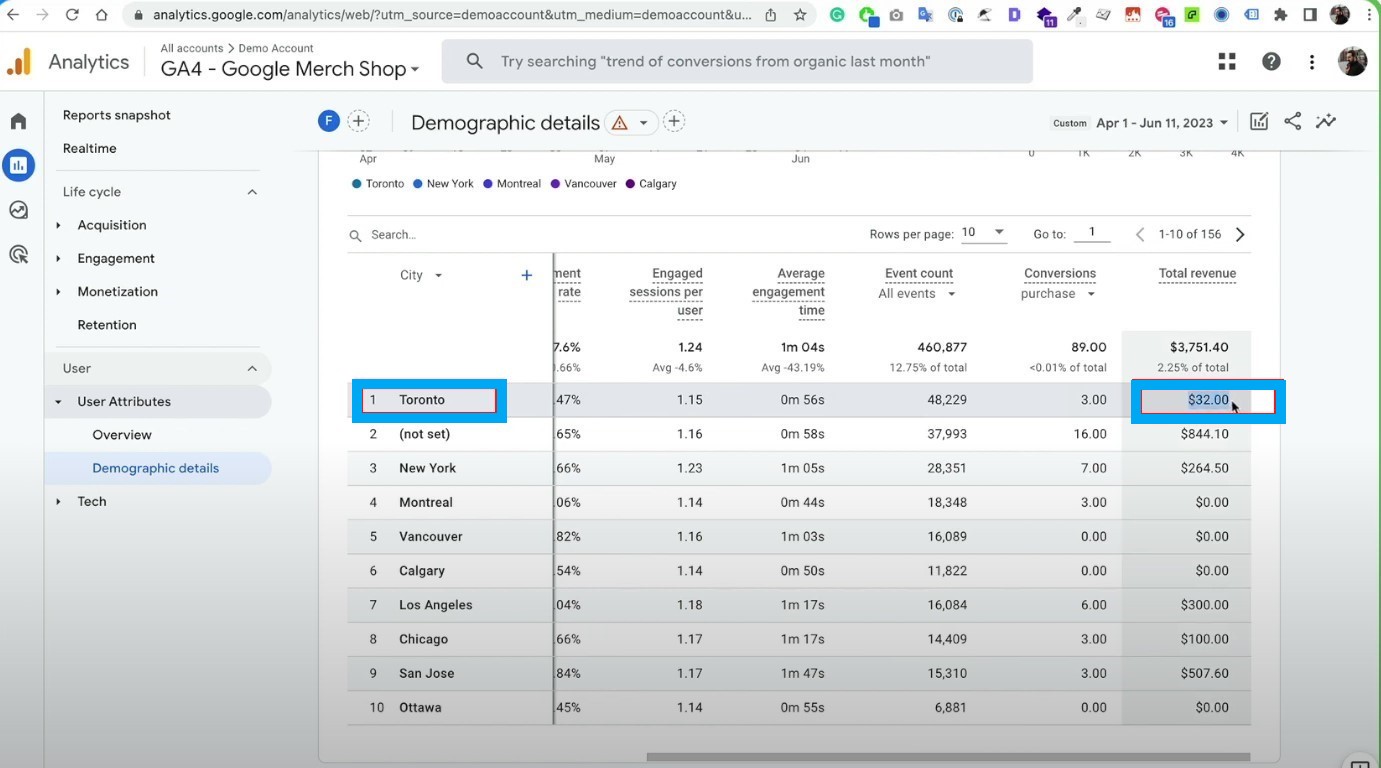
Task: Add secondary dimension with plus icon
Action: [x=527, y=275]
